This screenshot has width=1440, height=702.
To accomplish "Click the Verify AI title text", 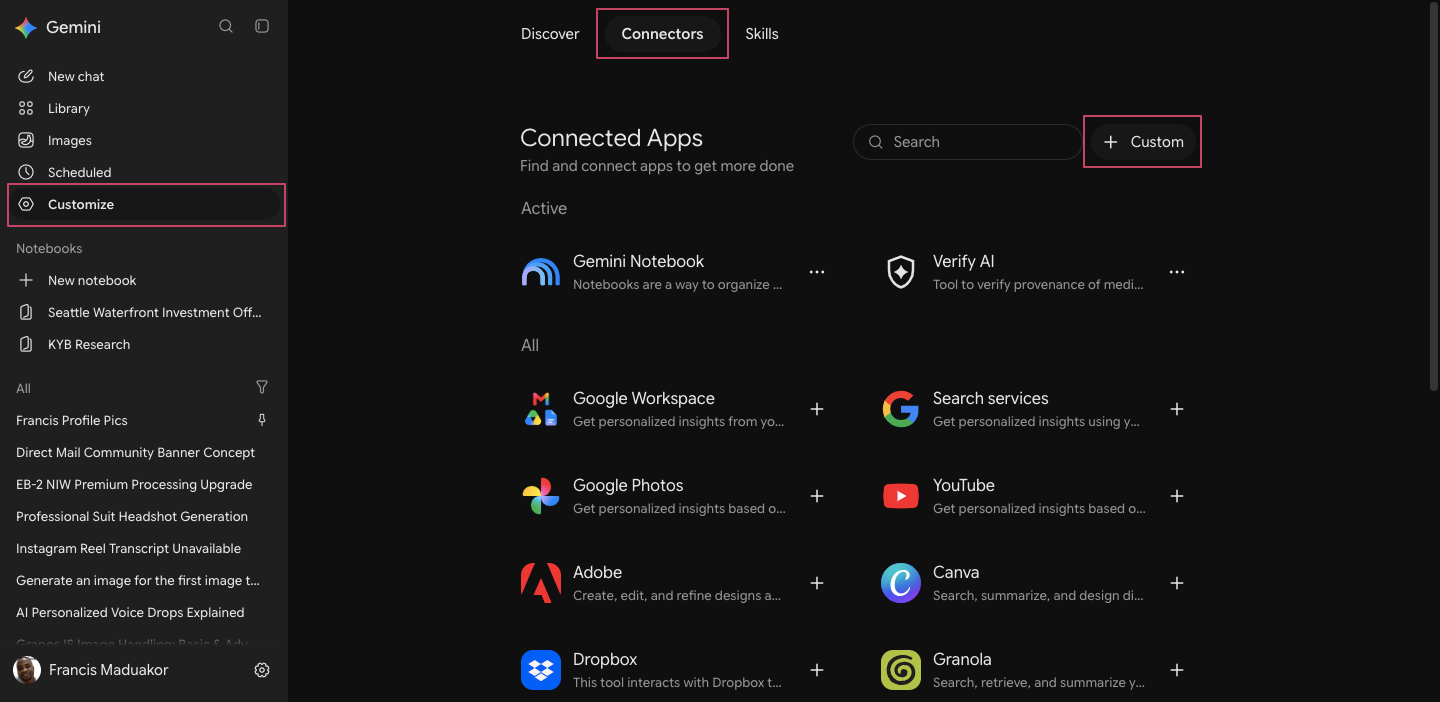I will tap(963, 261).
